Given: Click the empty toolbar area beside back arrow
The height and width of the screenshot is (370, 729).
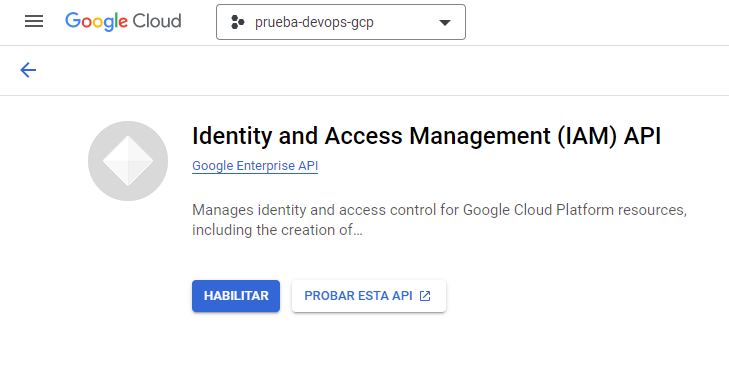Looking at the screenshot, I should 372,71.
